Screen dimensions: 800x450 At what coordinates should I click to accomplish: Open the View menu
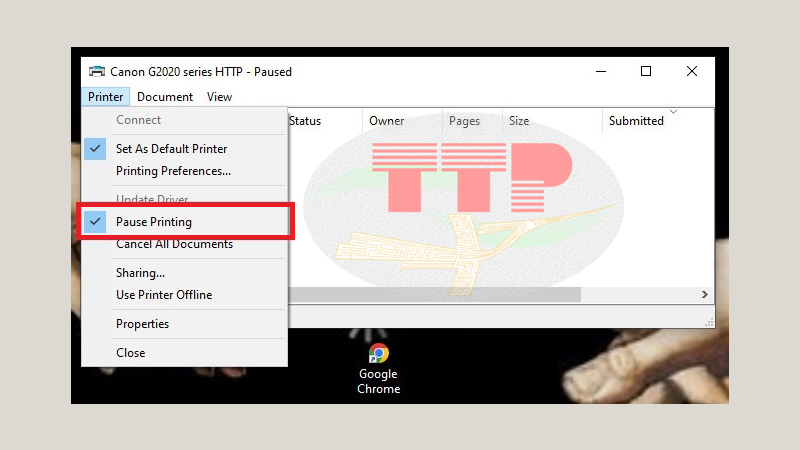pos(219,97)
